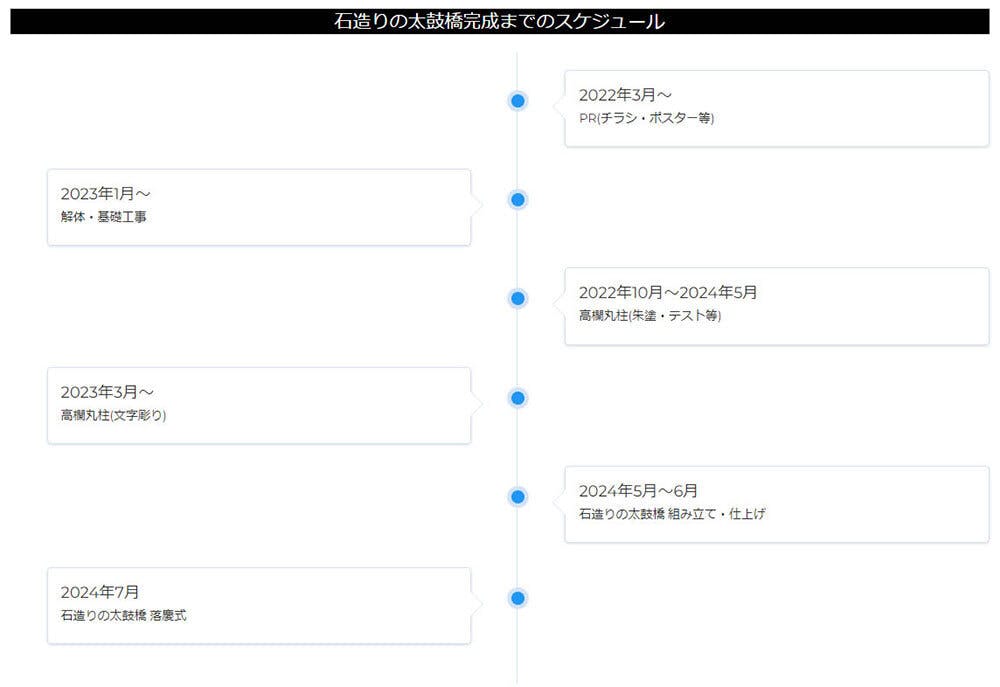Click the timeline dot beside 高欄丸柱(文字彫り)
1000x687 pixels.
(517, 398)
